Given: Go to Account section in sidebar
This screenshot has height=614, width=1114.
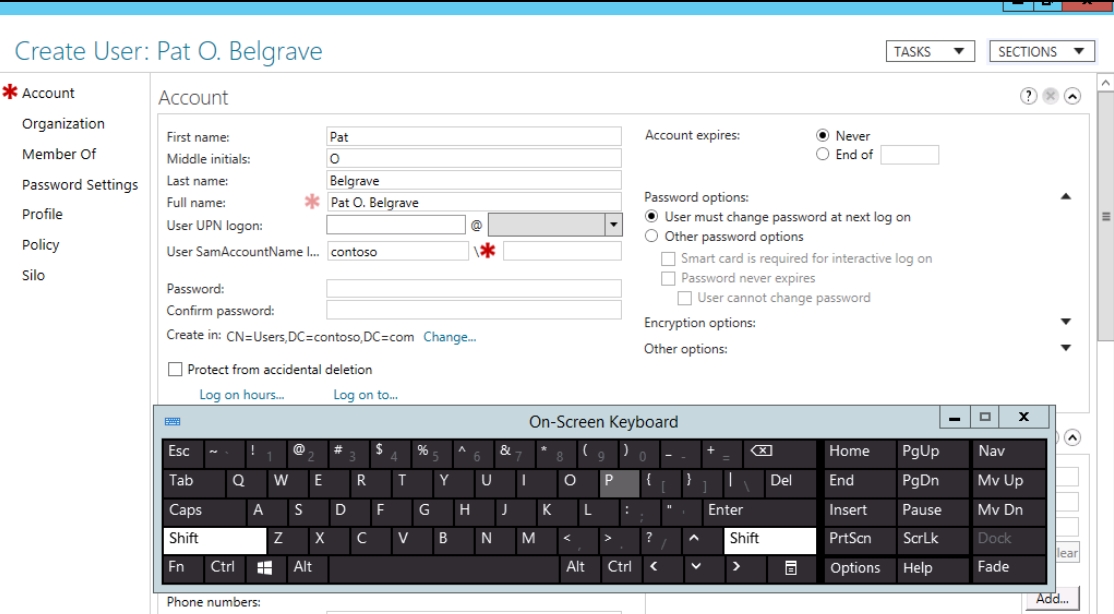Looking at the screenshot, I should click(x=48, y=93).
